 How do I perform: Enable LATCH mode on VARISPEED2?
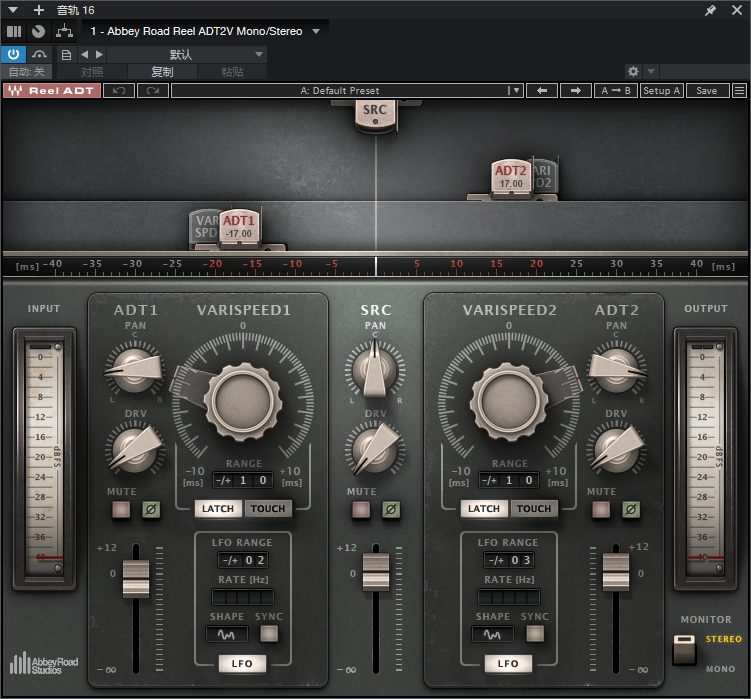[484, 508]
